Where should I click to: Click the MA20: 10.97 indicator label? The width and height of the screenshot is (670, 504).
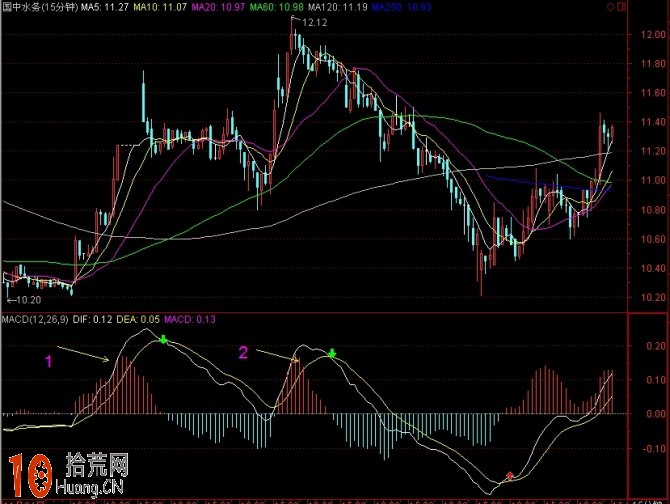coord(218,7)
